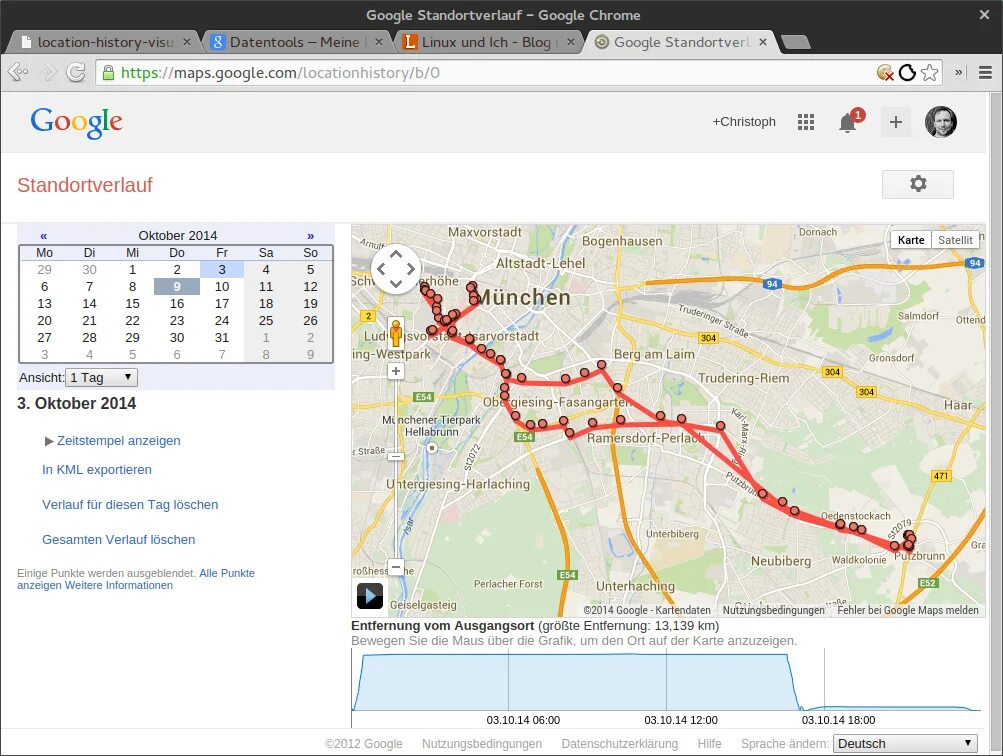Open the notifications bell
Image resolution: width=1003 pixels, height=756 pixels.
click(849, 121)
